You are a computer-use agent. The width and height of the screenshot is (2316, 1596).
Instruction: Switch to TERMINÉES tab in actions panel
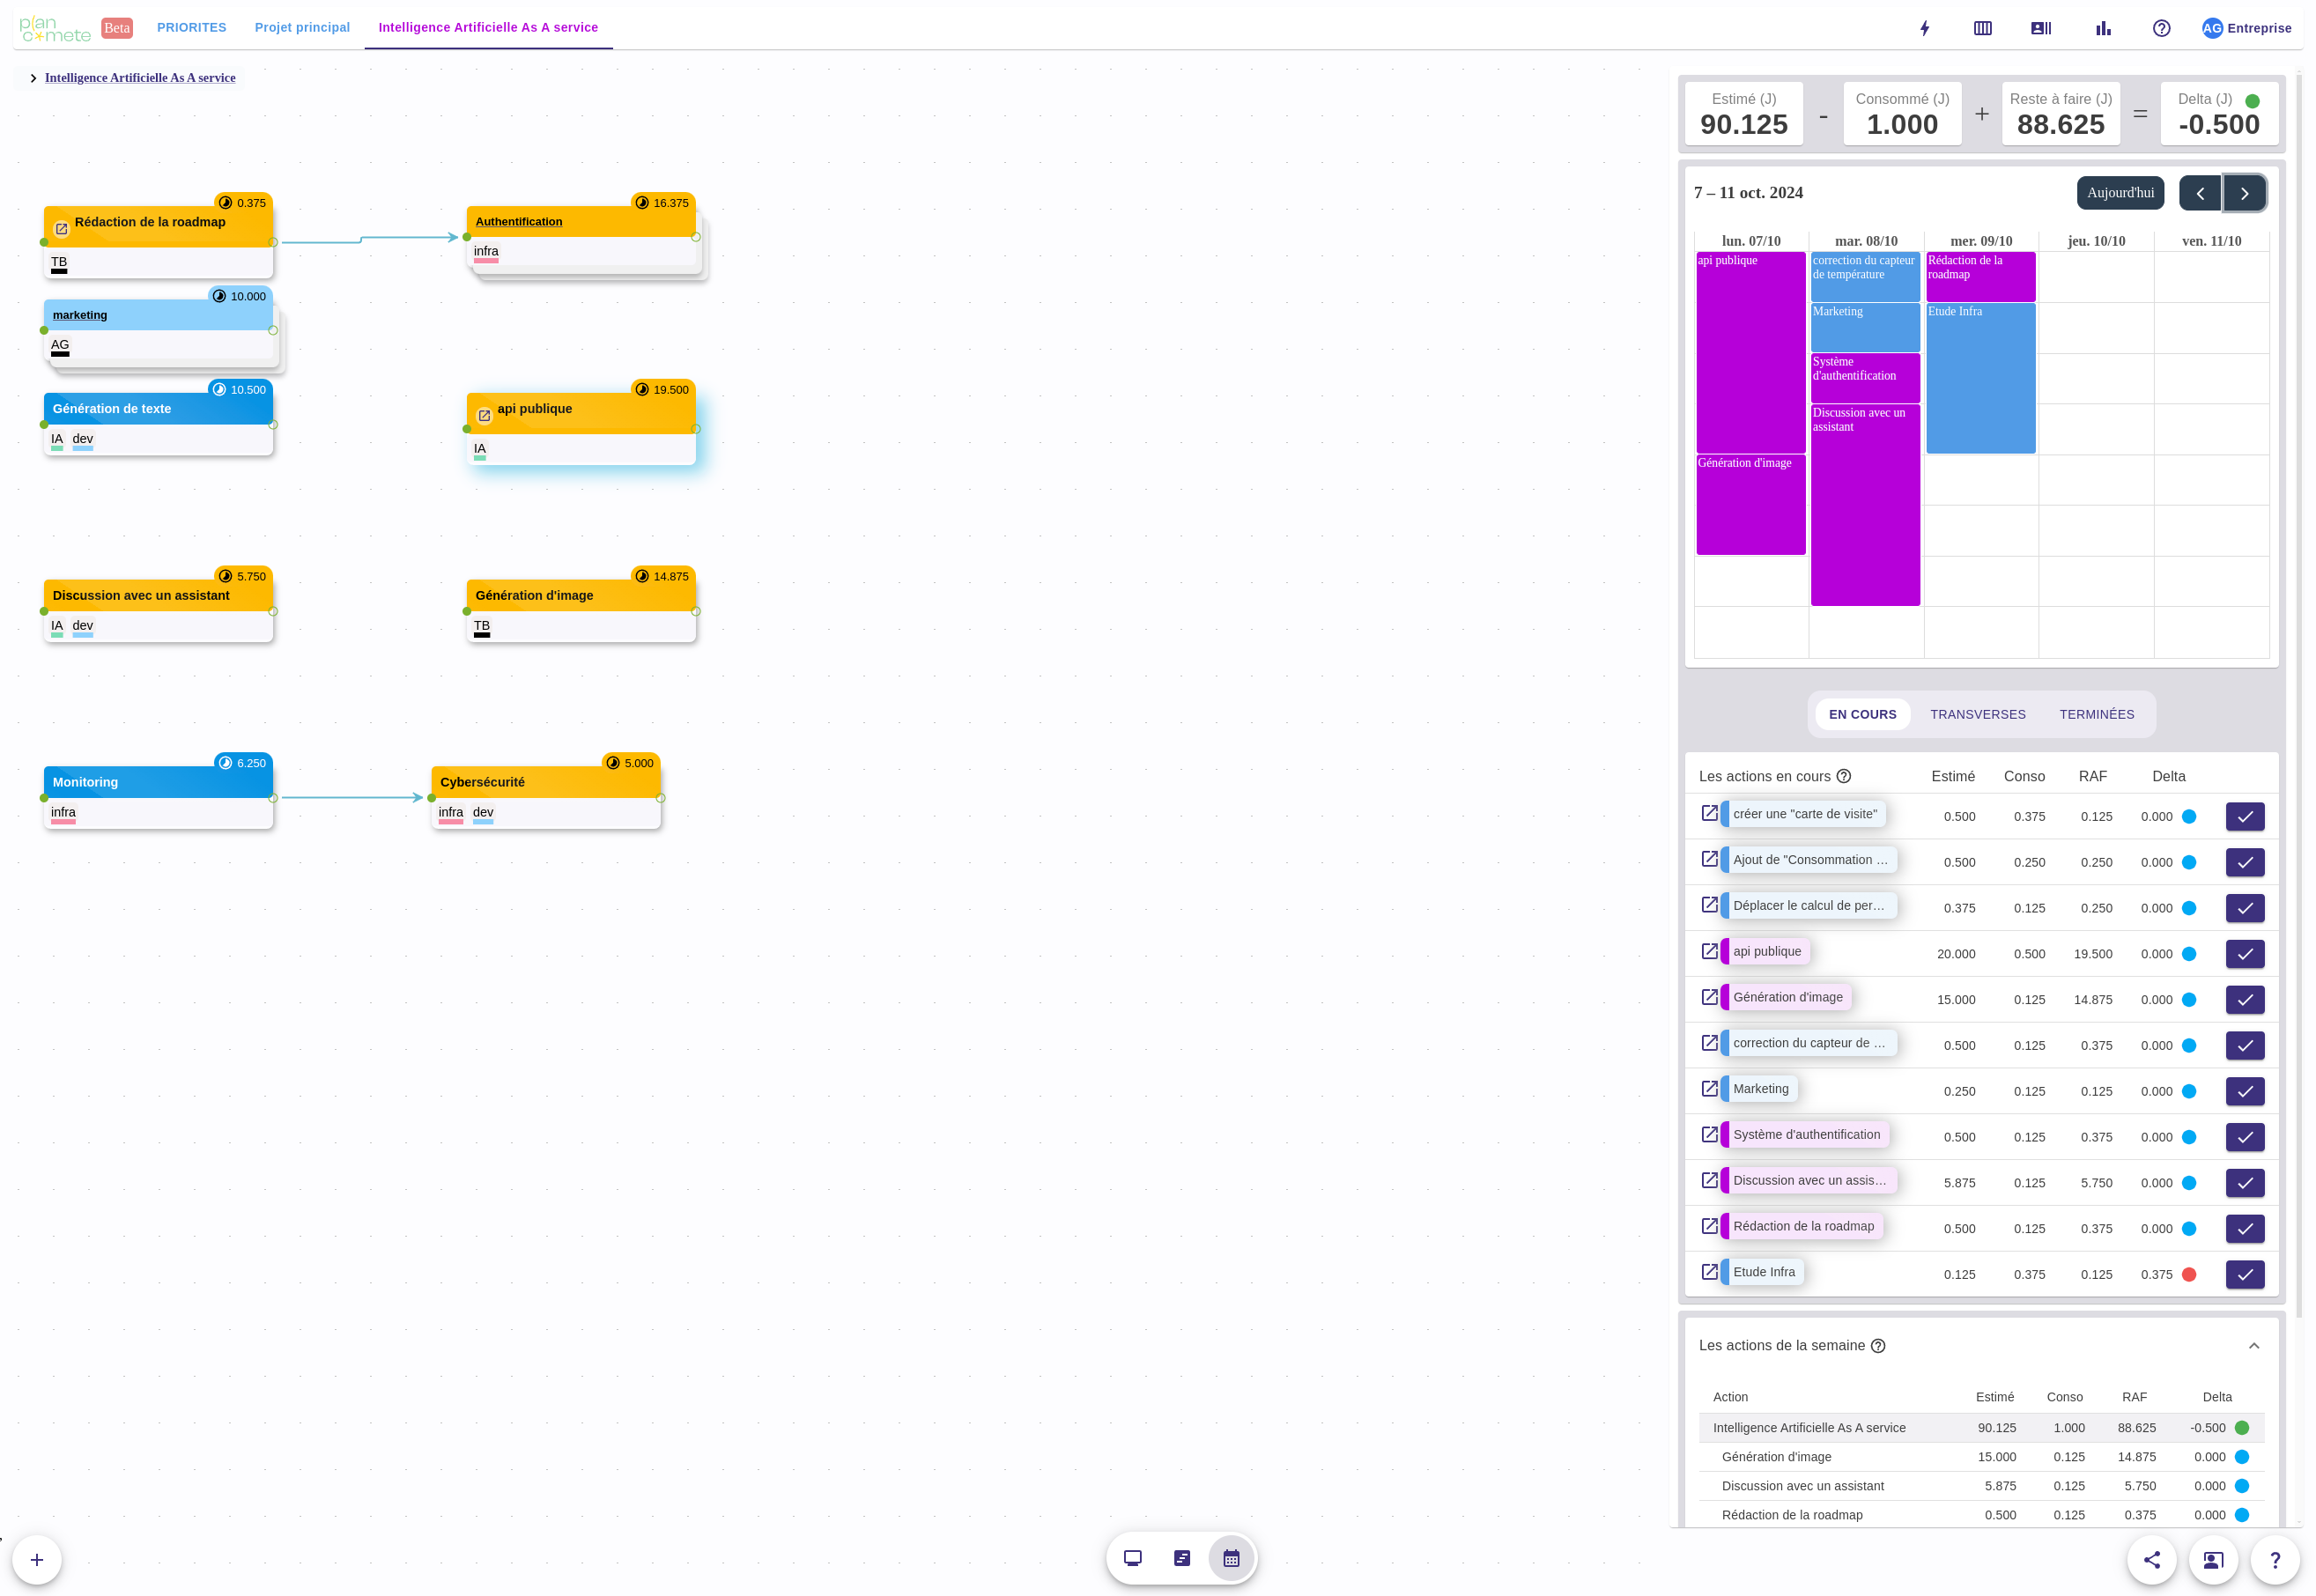point(2096,714)
